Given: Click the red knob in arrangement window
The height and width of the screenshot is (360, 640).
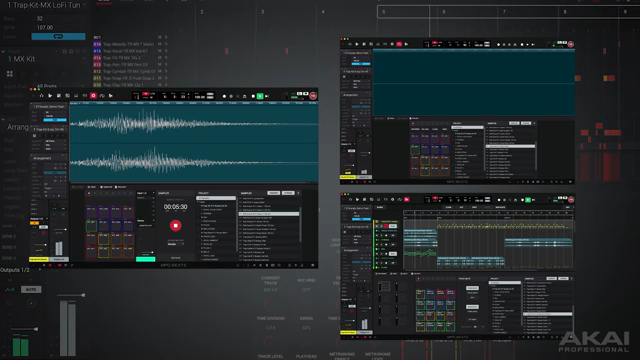Looking at the screenshot, I should [x=571, y=200].
